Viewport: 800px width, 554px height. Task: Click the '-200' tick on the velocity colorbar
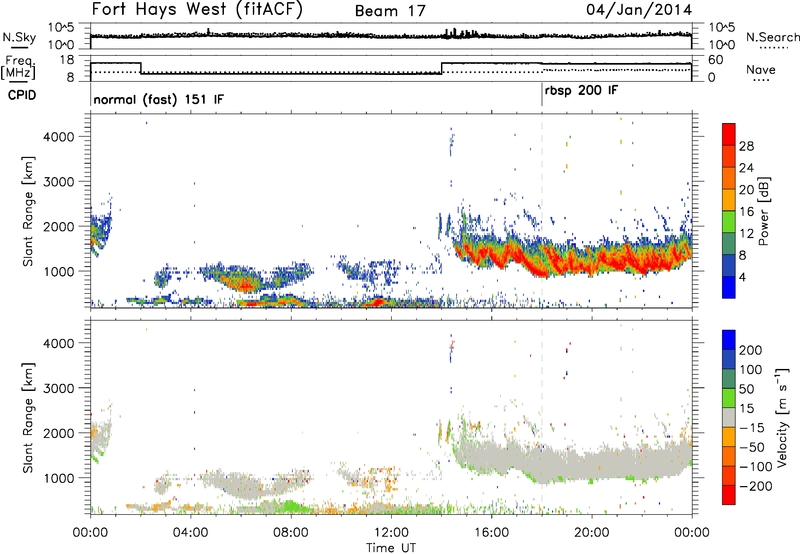pos(755,486)
